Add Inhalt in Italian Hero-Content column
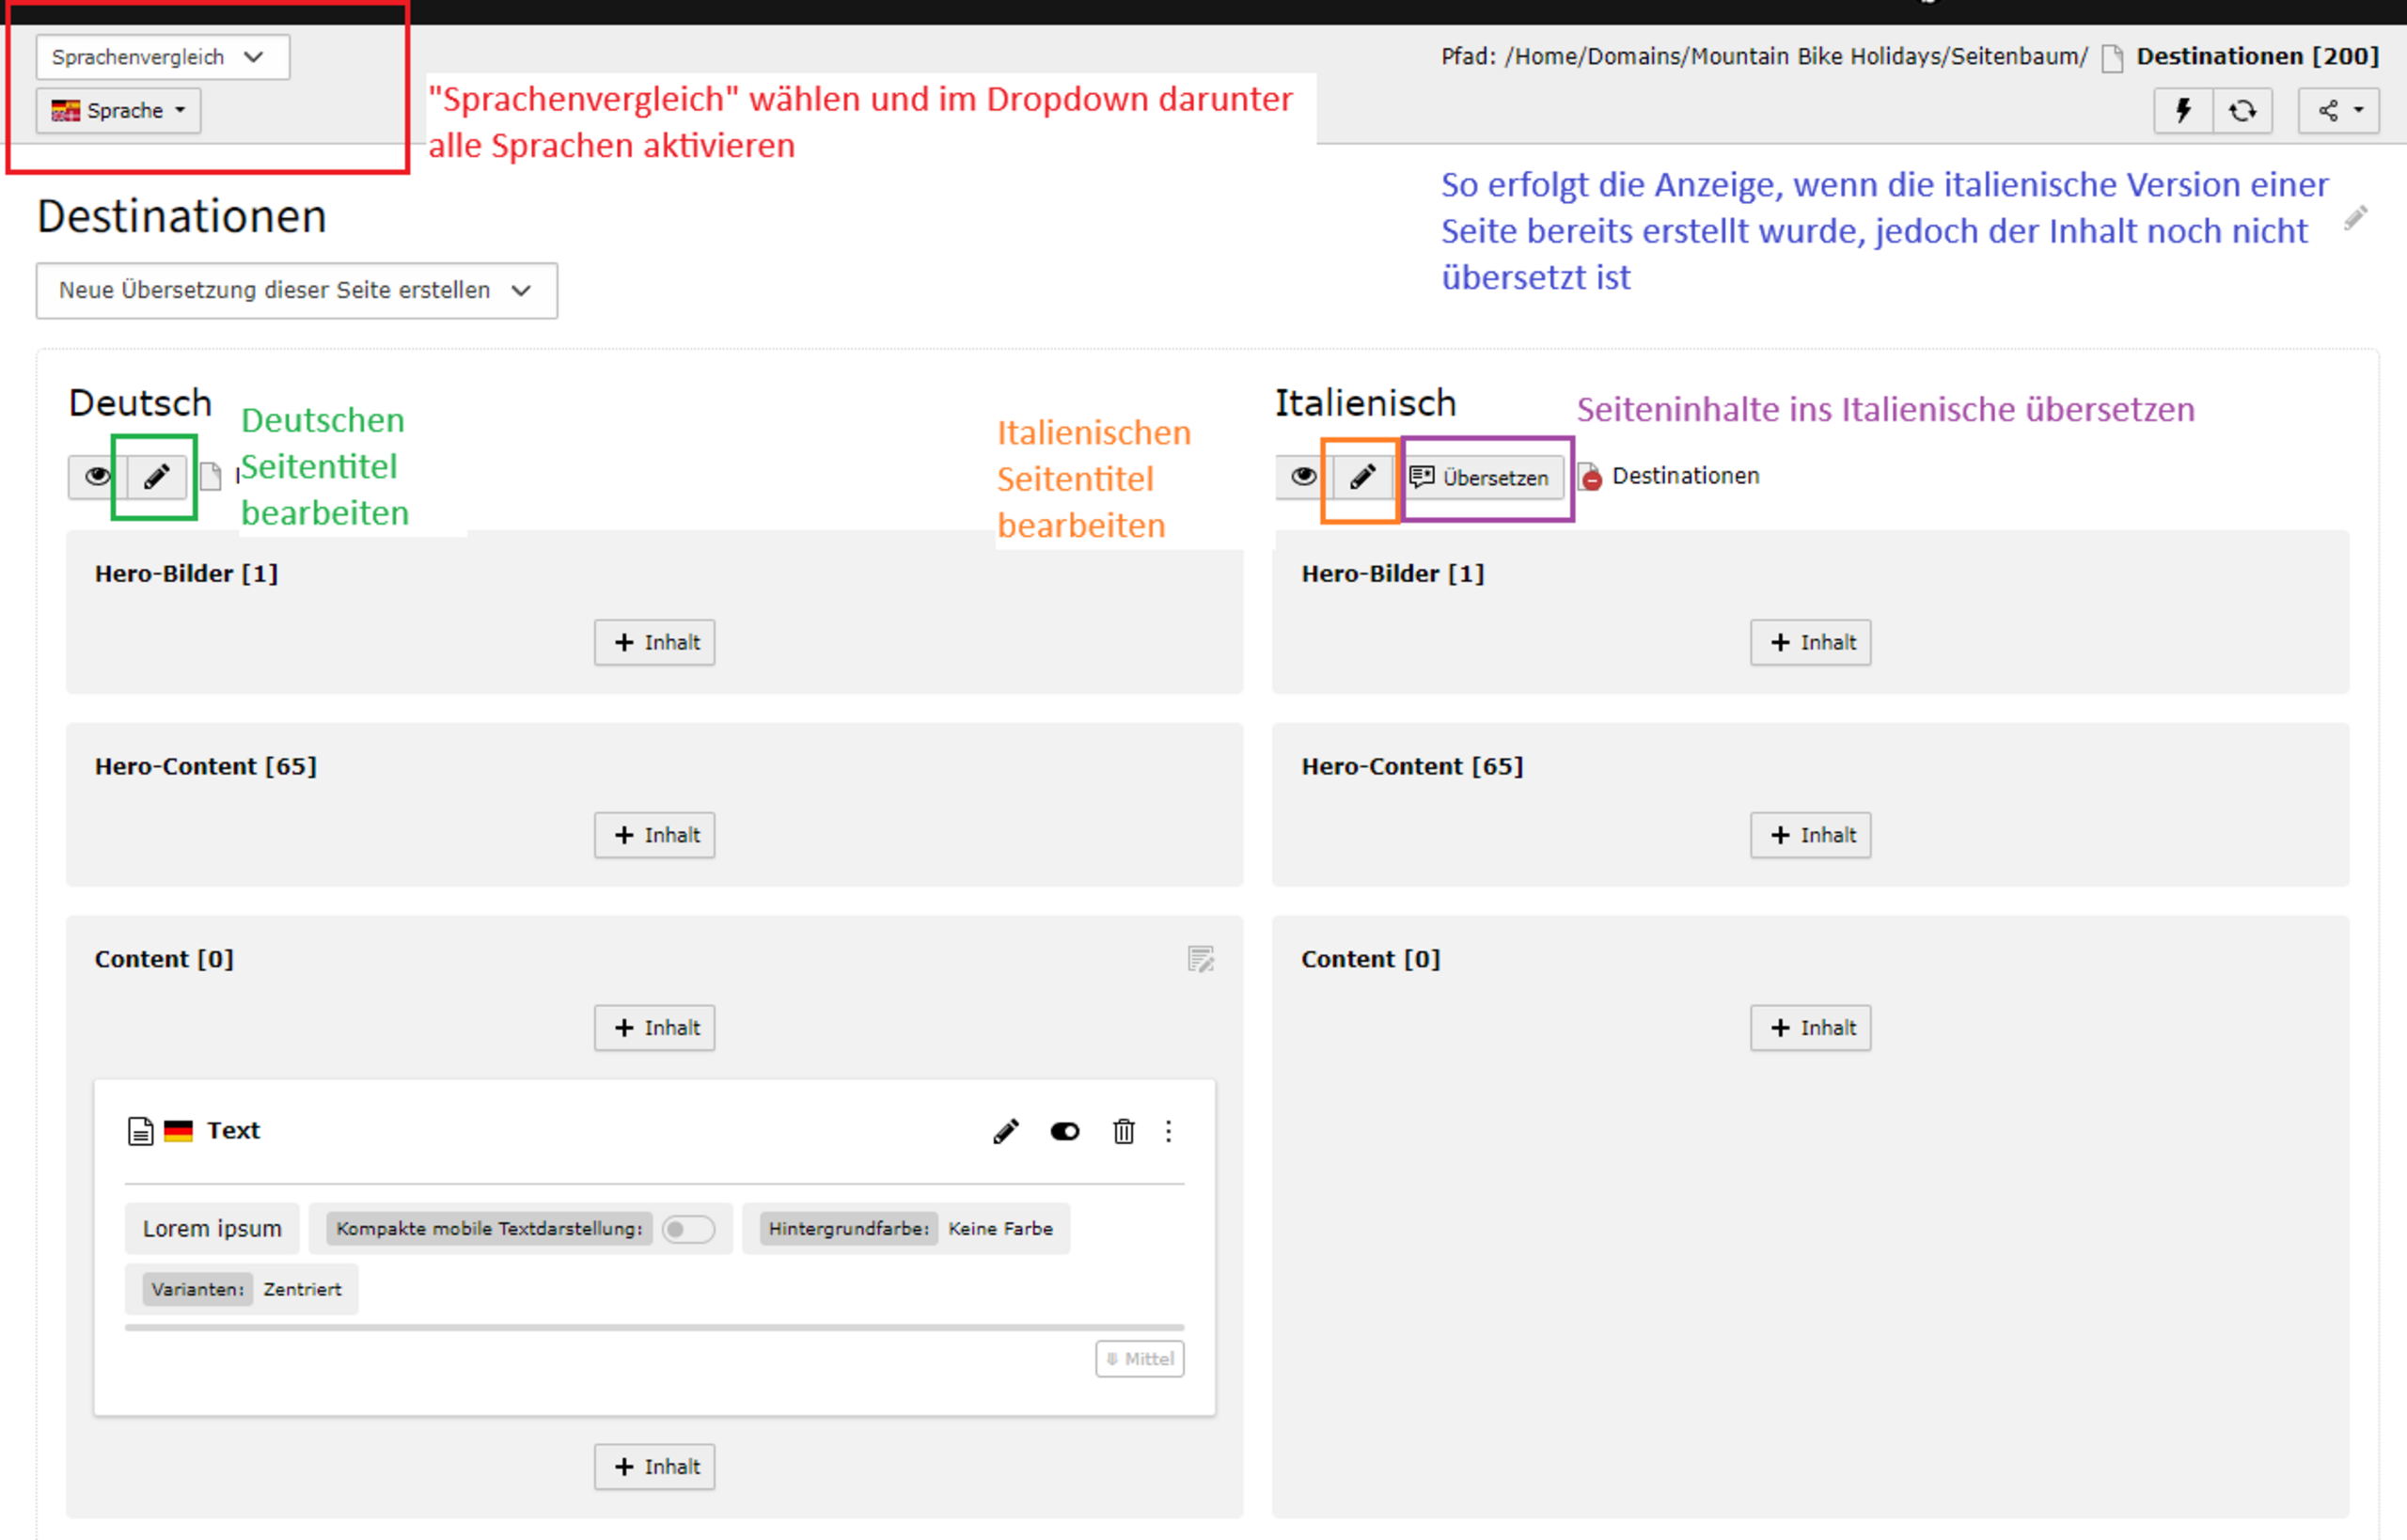 (x=1809, y=835)
